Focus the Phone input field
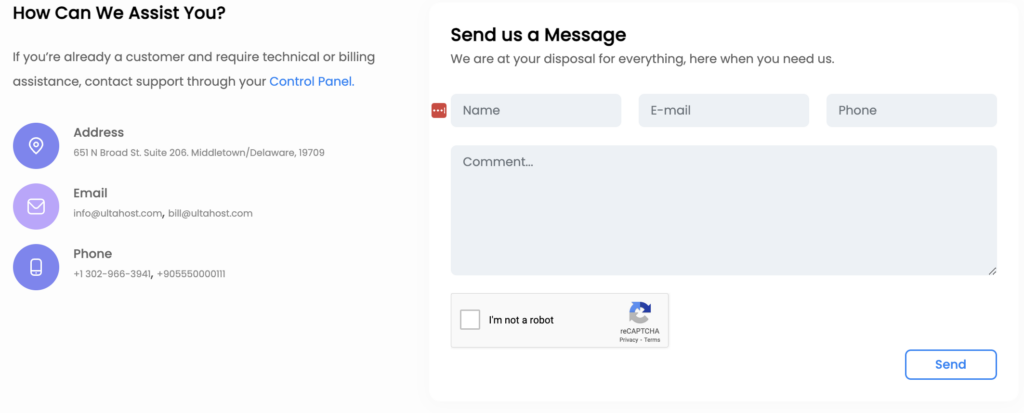 [912, 110]
